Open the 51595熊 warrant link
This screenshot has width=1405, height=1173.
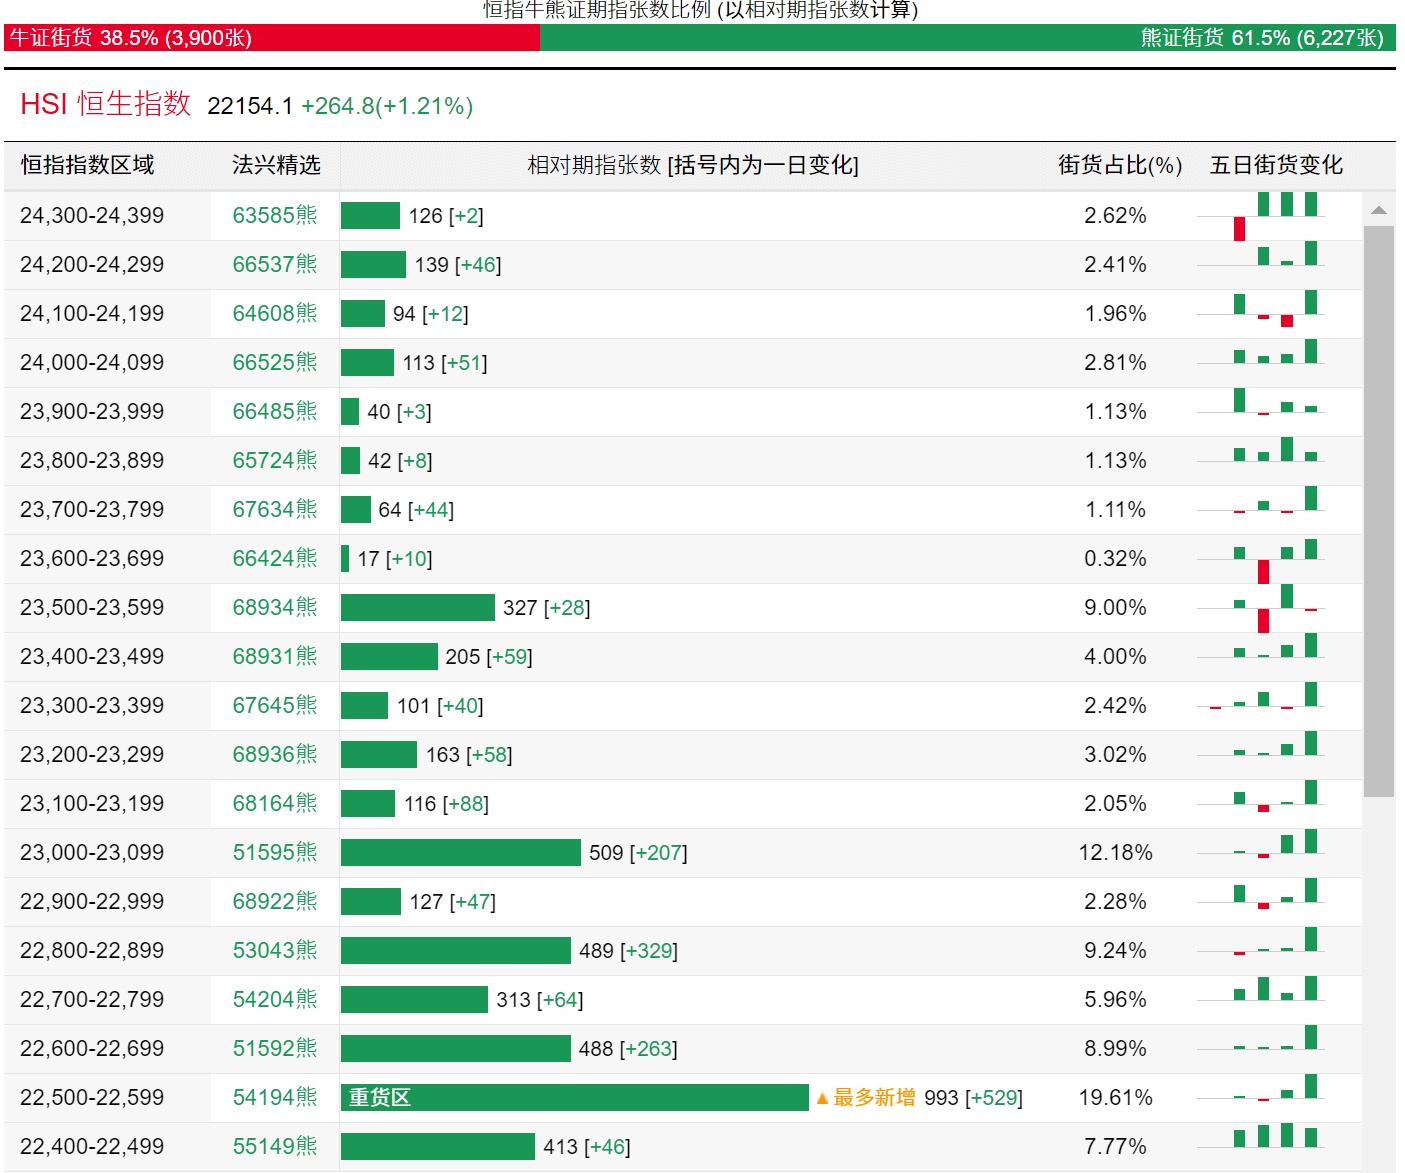pos(274,853)
